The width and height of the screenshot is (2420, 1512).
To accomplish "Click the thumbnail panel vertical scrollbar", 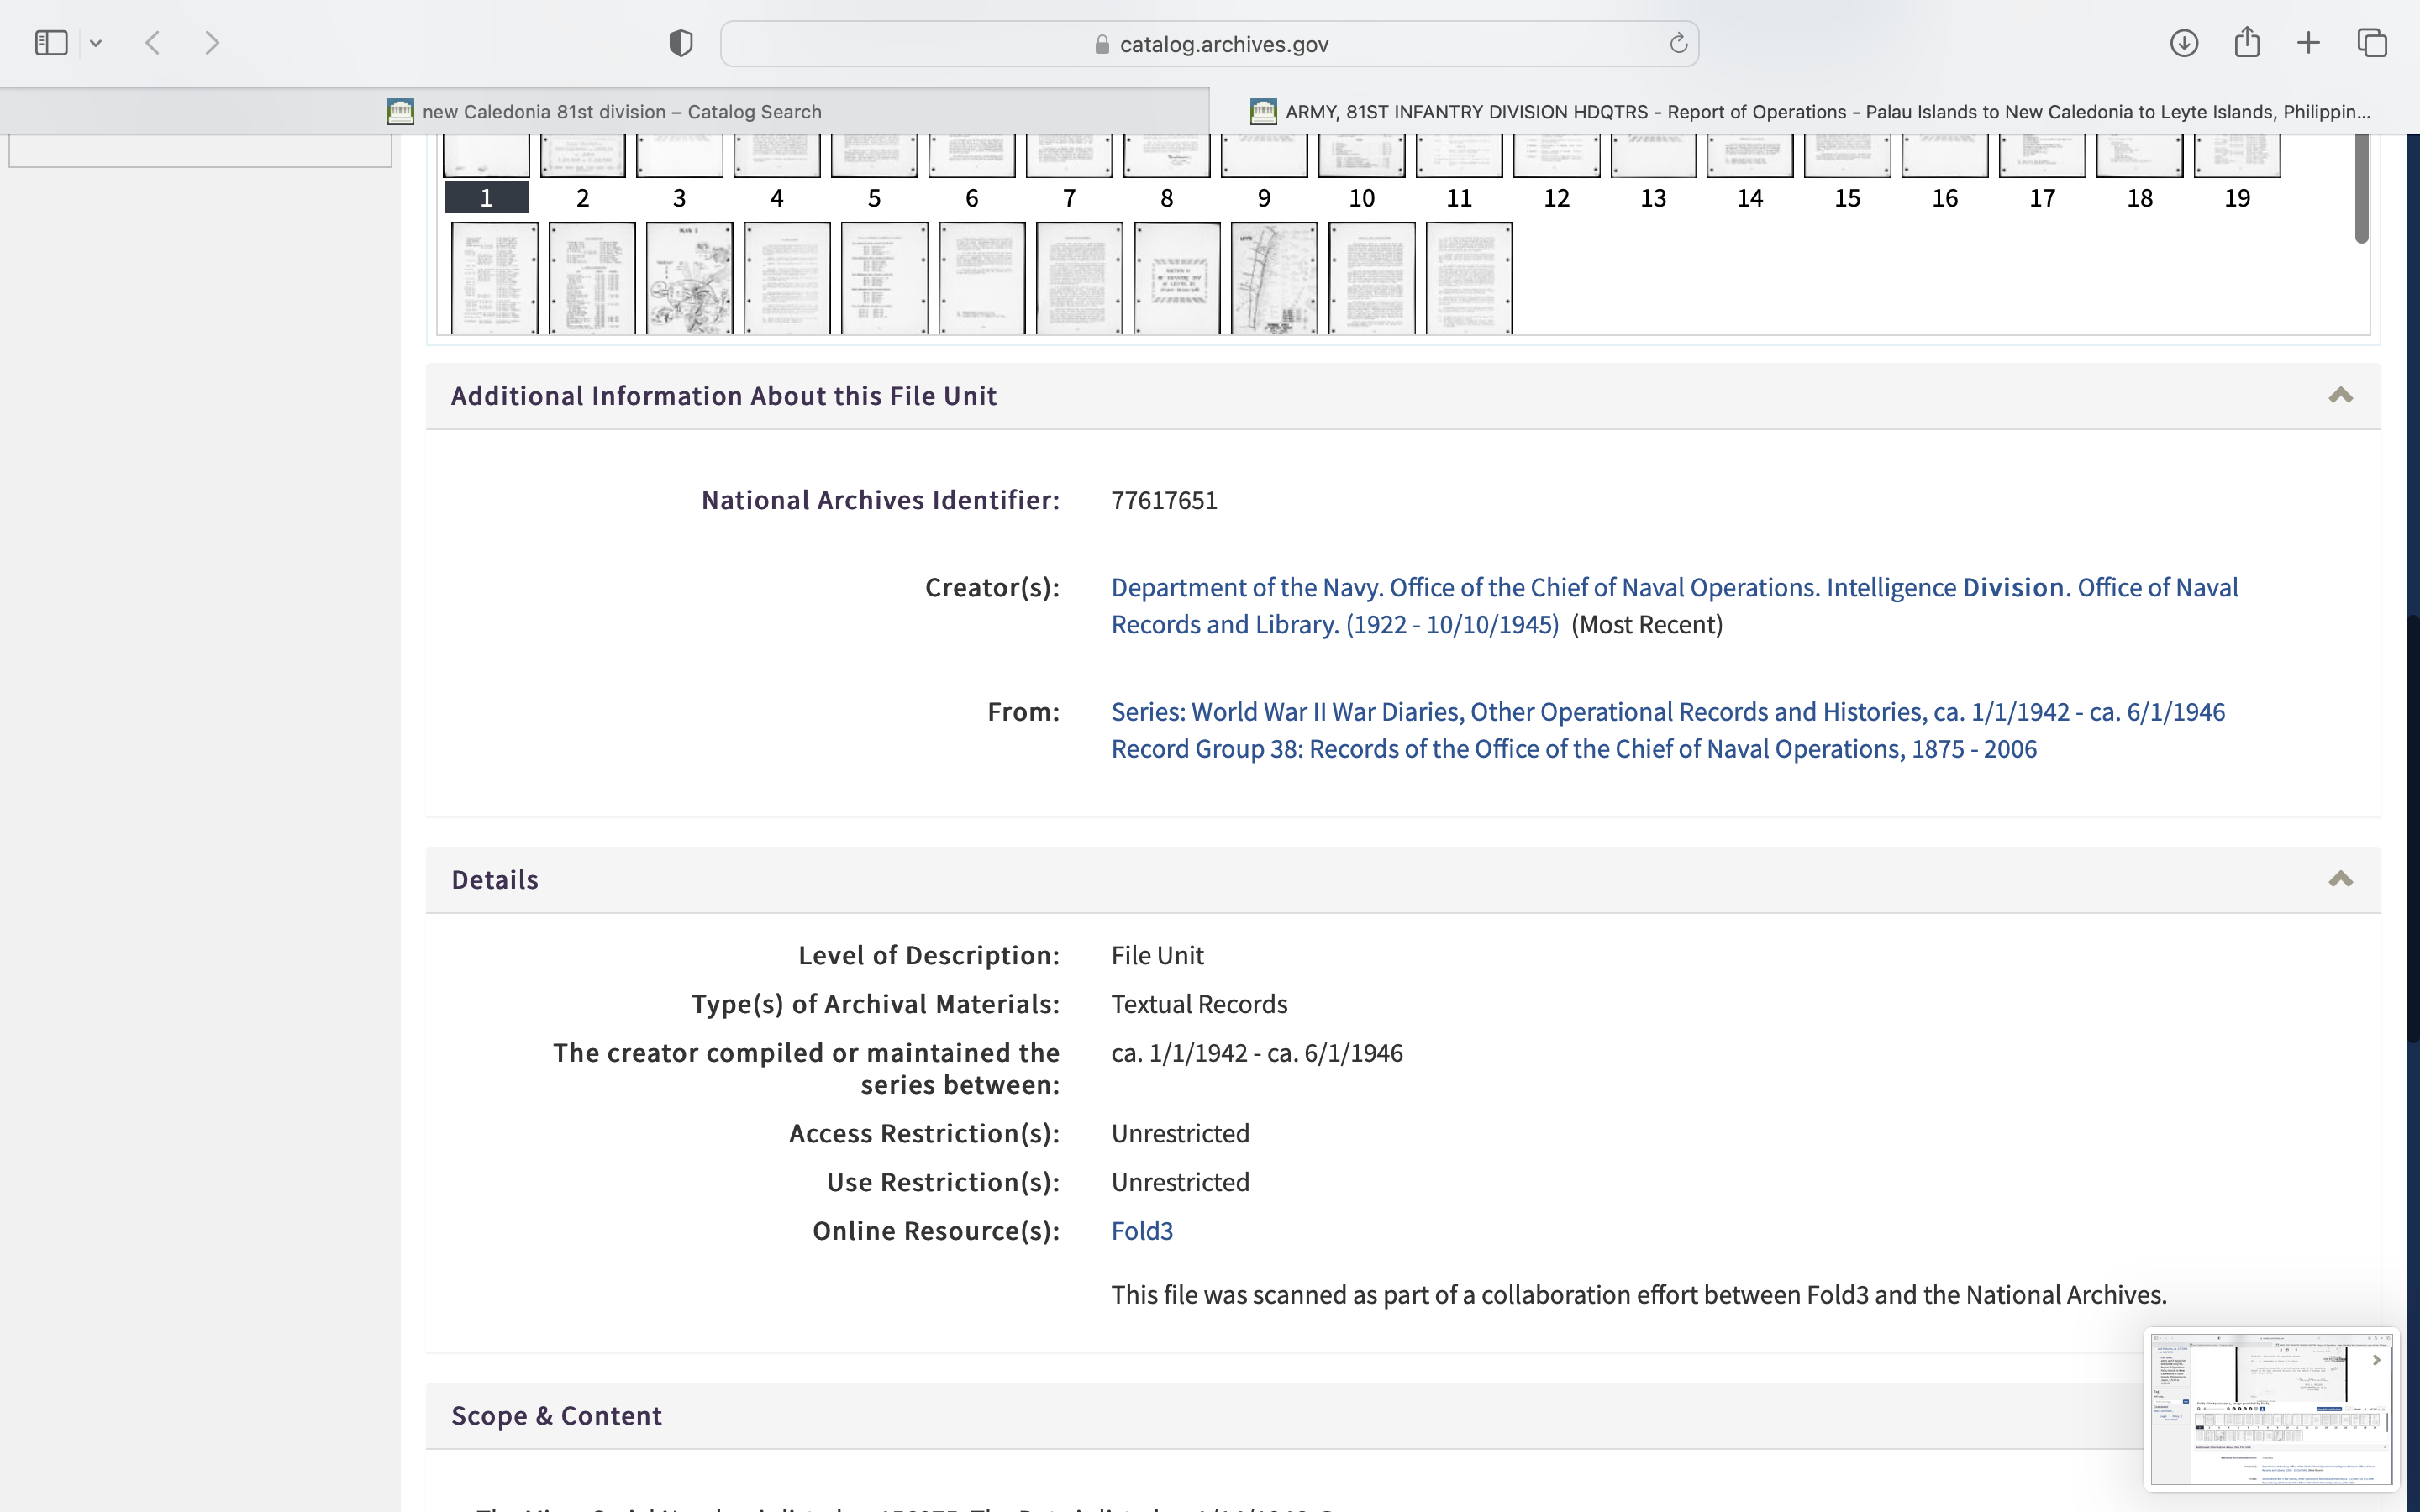I will pos(2361,190).
